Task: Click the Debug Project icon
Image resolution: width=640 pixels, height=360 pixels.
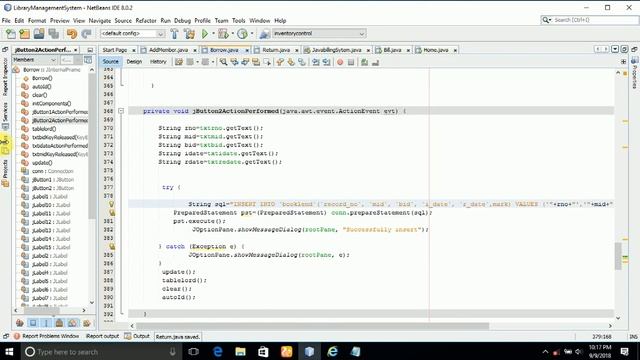Action: (223, 33)
